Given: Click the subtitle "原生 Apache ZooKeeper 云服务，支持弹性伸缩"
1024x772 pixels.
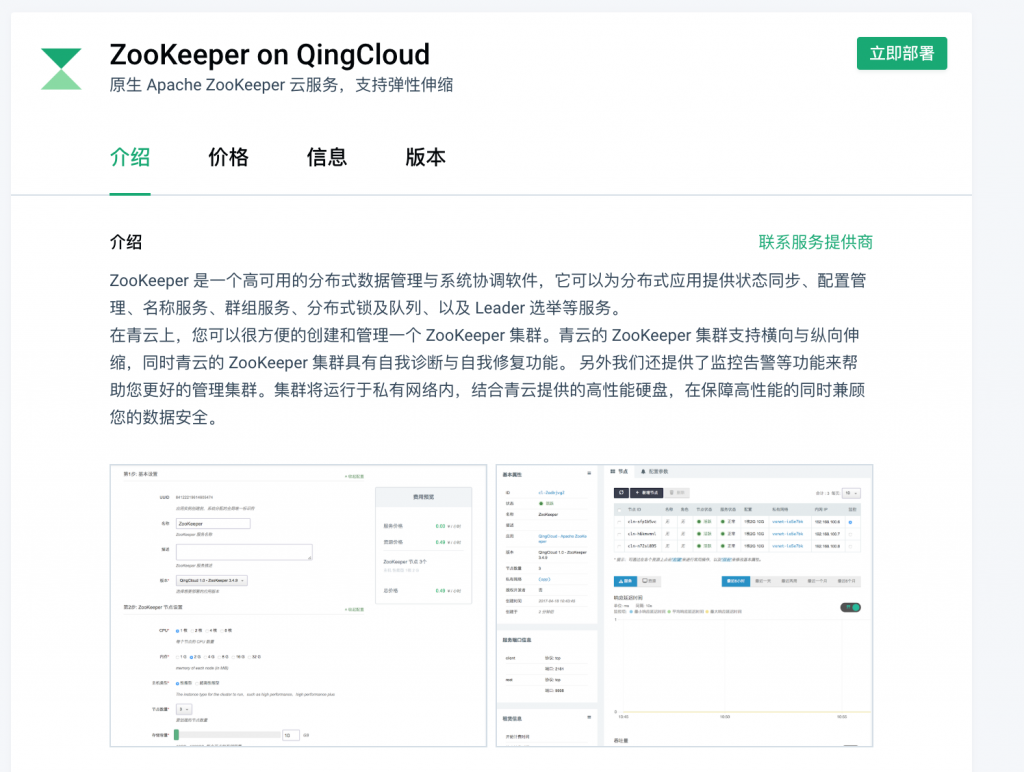Looking at the screenshot, I should point(281,86).
